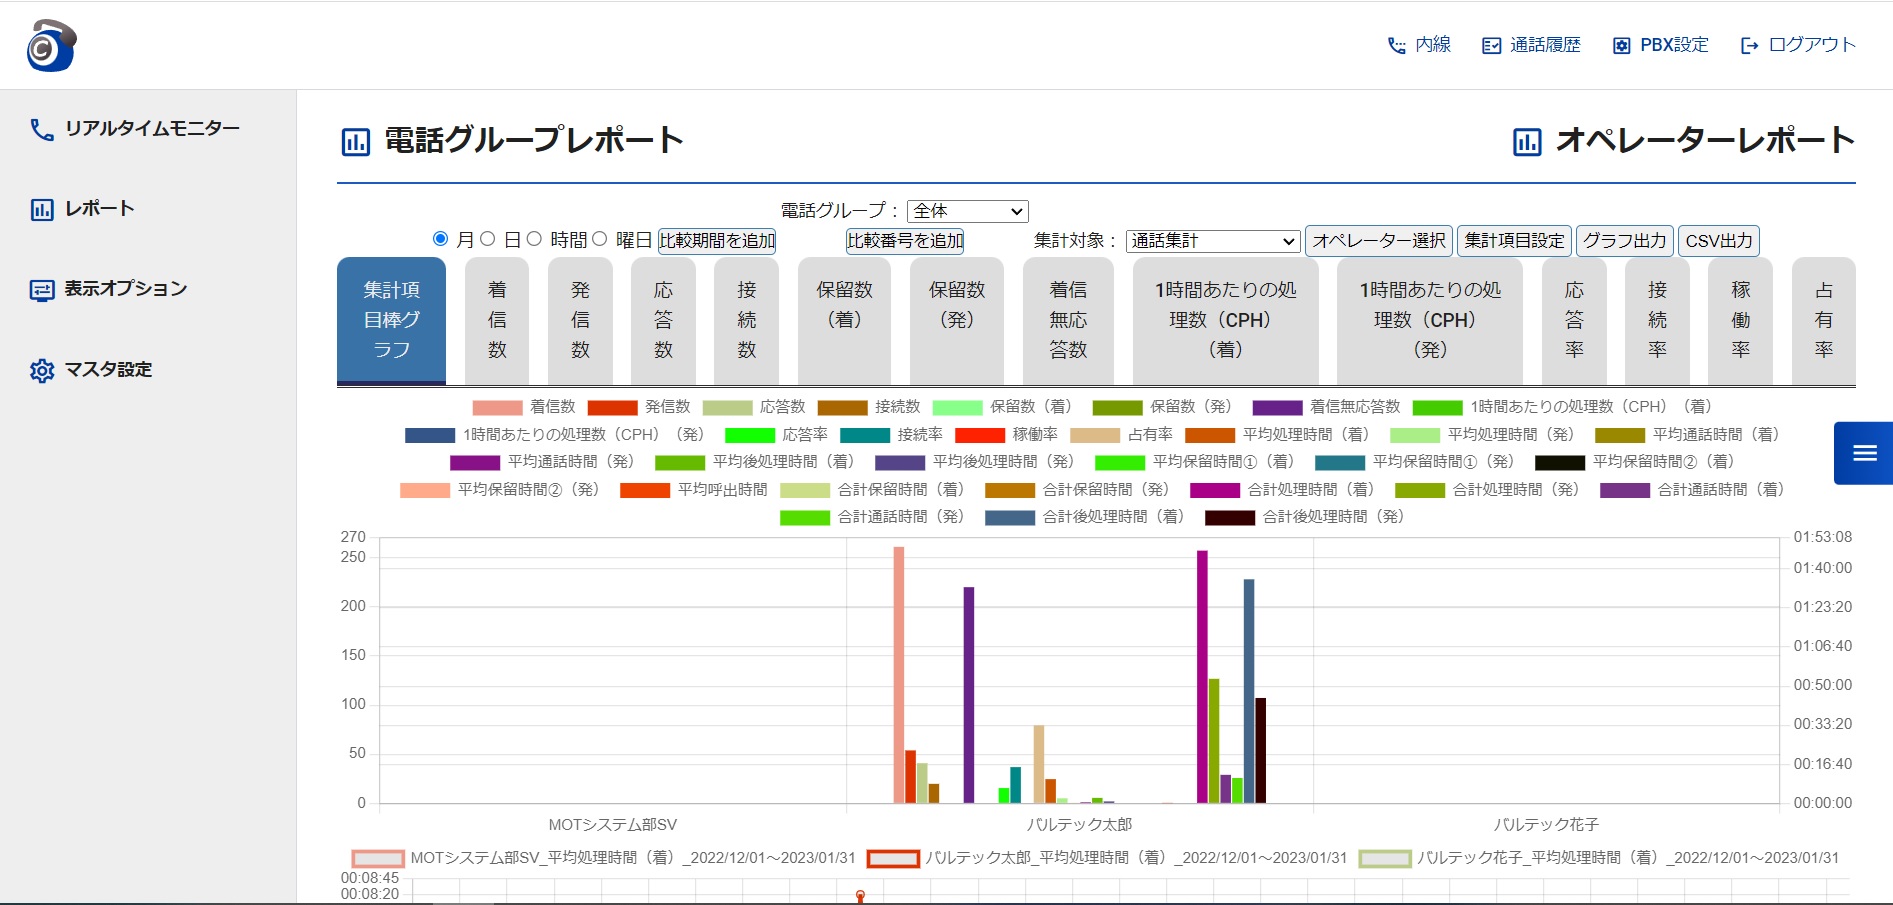Open レポート in sidebar

coord(99,209)
